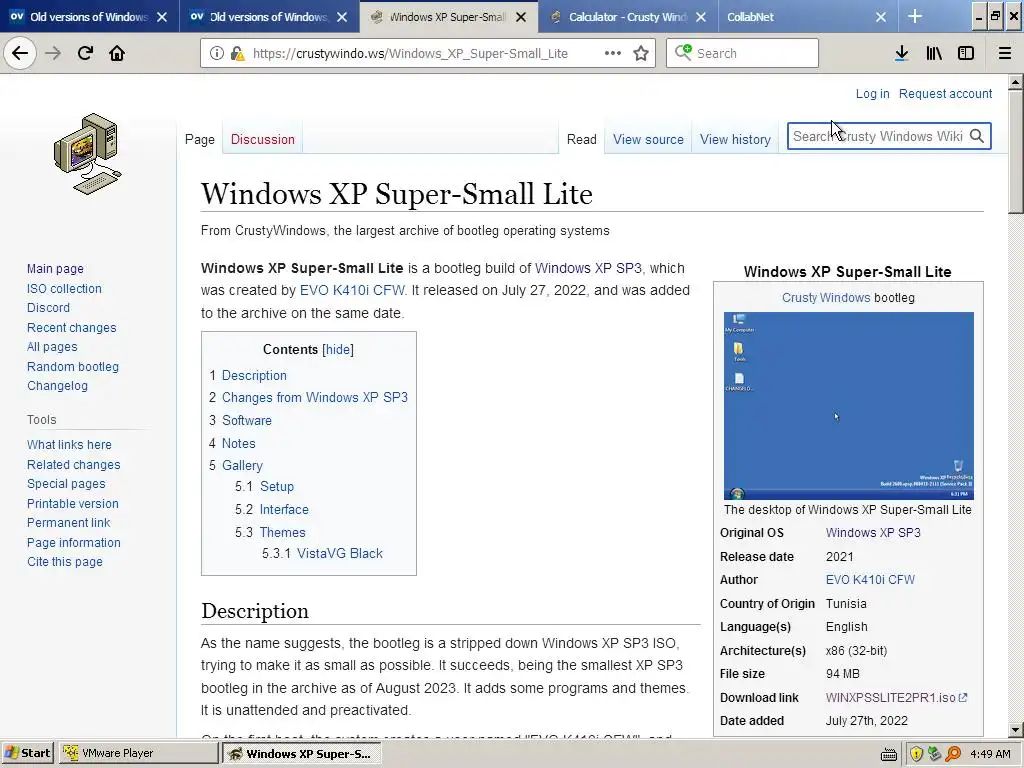Open Windows XP SP3 link in infobox
This screenshot has height=768, width=1024.
pos(872,532)
